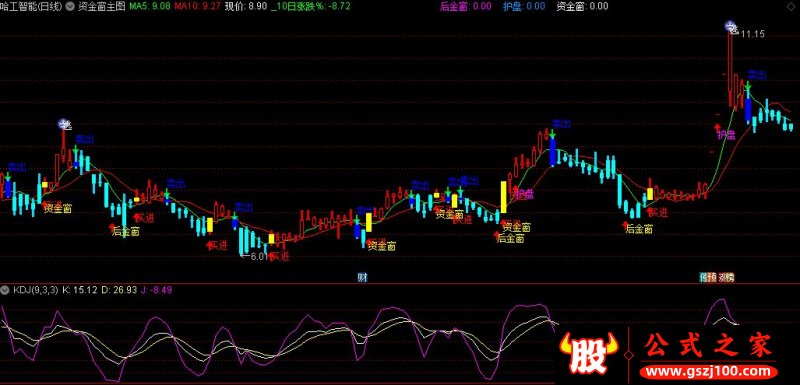Click the teal 信预 marker on the timeline
This screenshot has width=800, height=385.
(707, 278)
